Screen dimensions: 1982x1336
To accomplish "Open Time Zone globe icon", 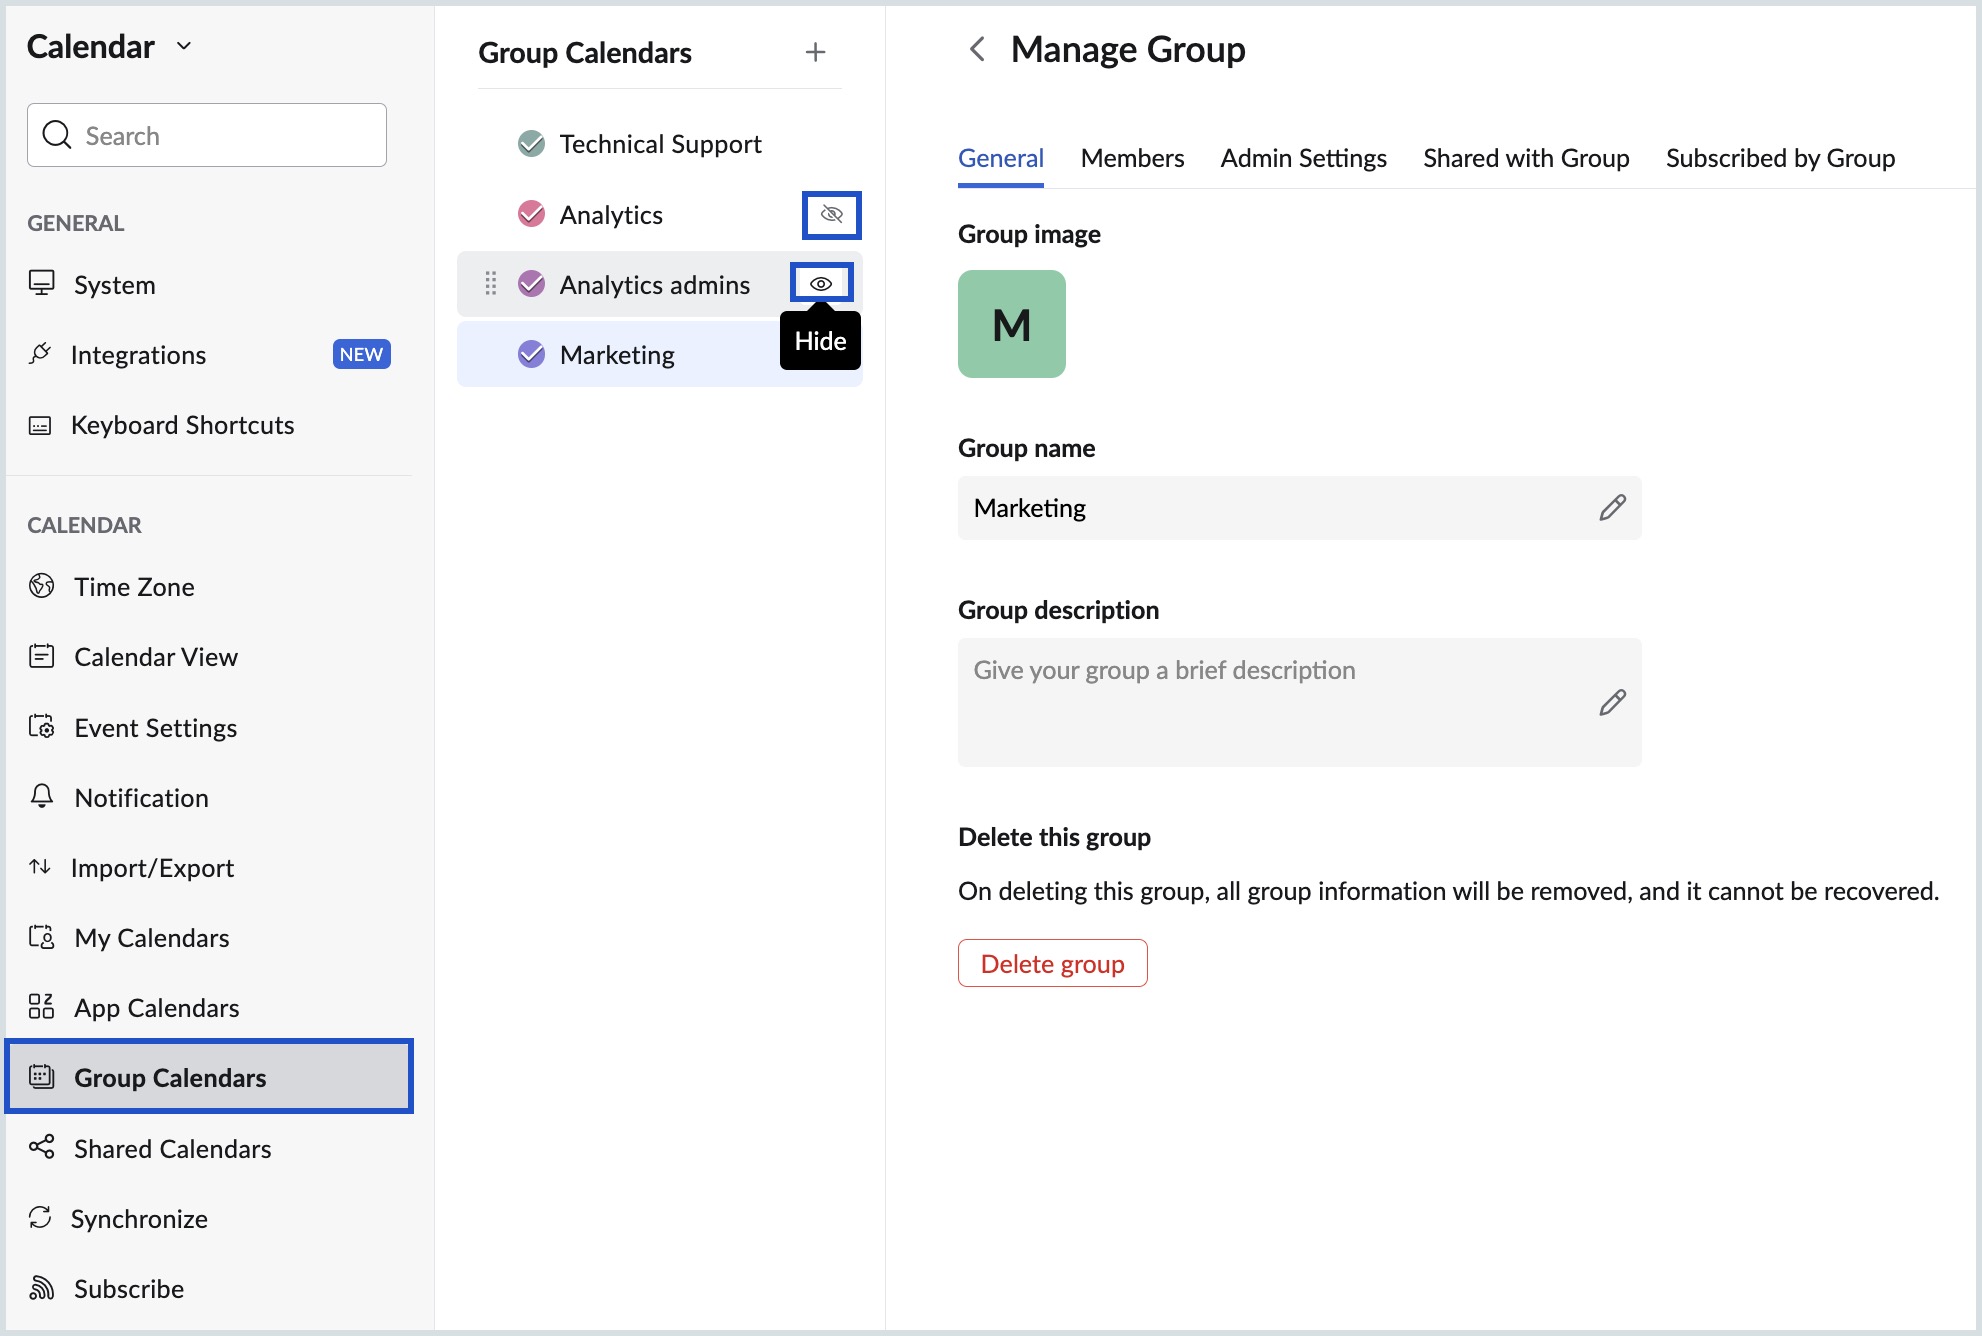I will [41, 586].
